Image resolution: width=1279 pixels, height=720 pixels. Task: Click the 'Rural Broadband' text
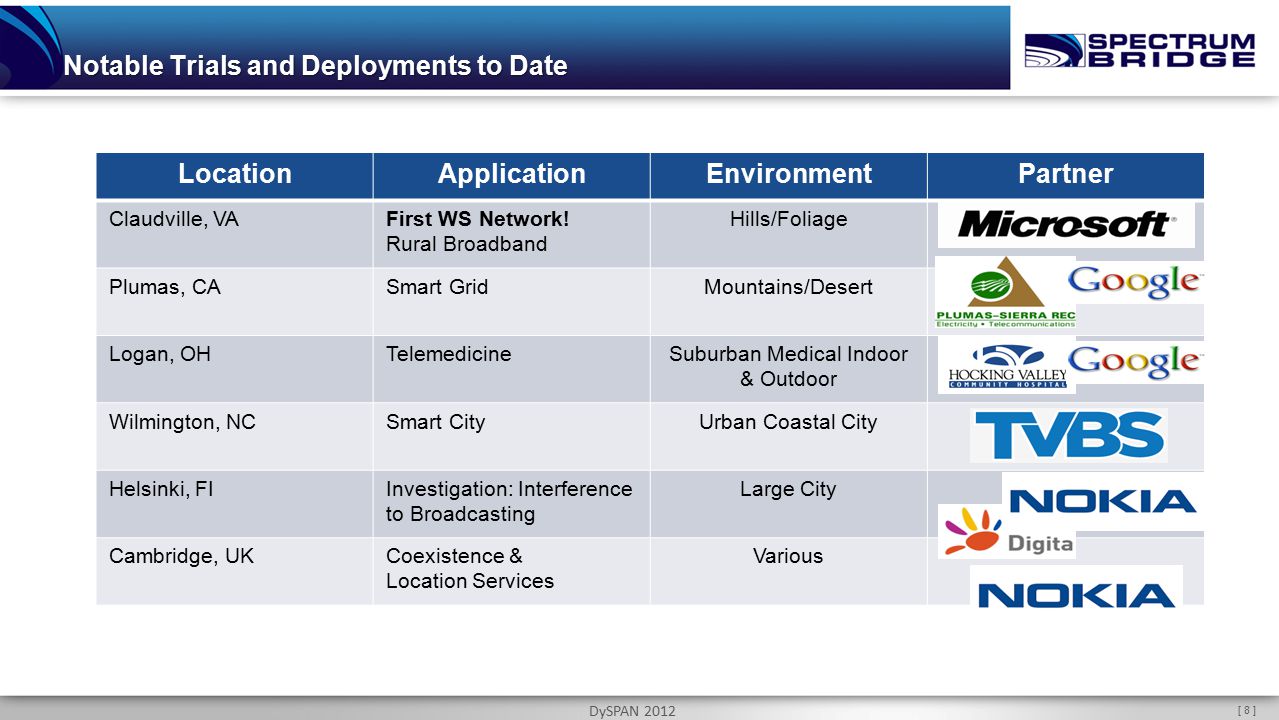tap(466, 244)
